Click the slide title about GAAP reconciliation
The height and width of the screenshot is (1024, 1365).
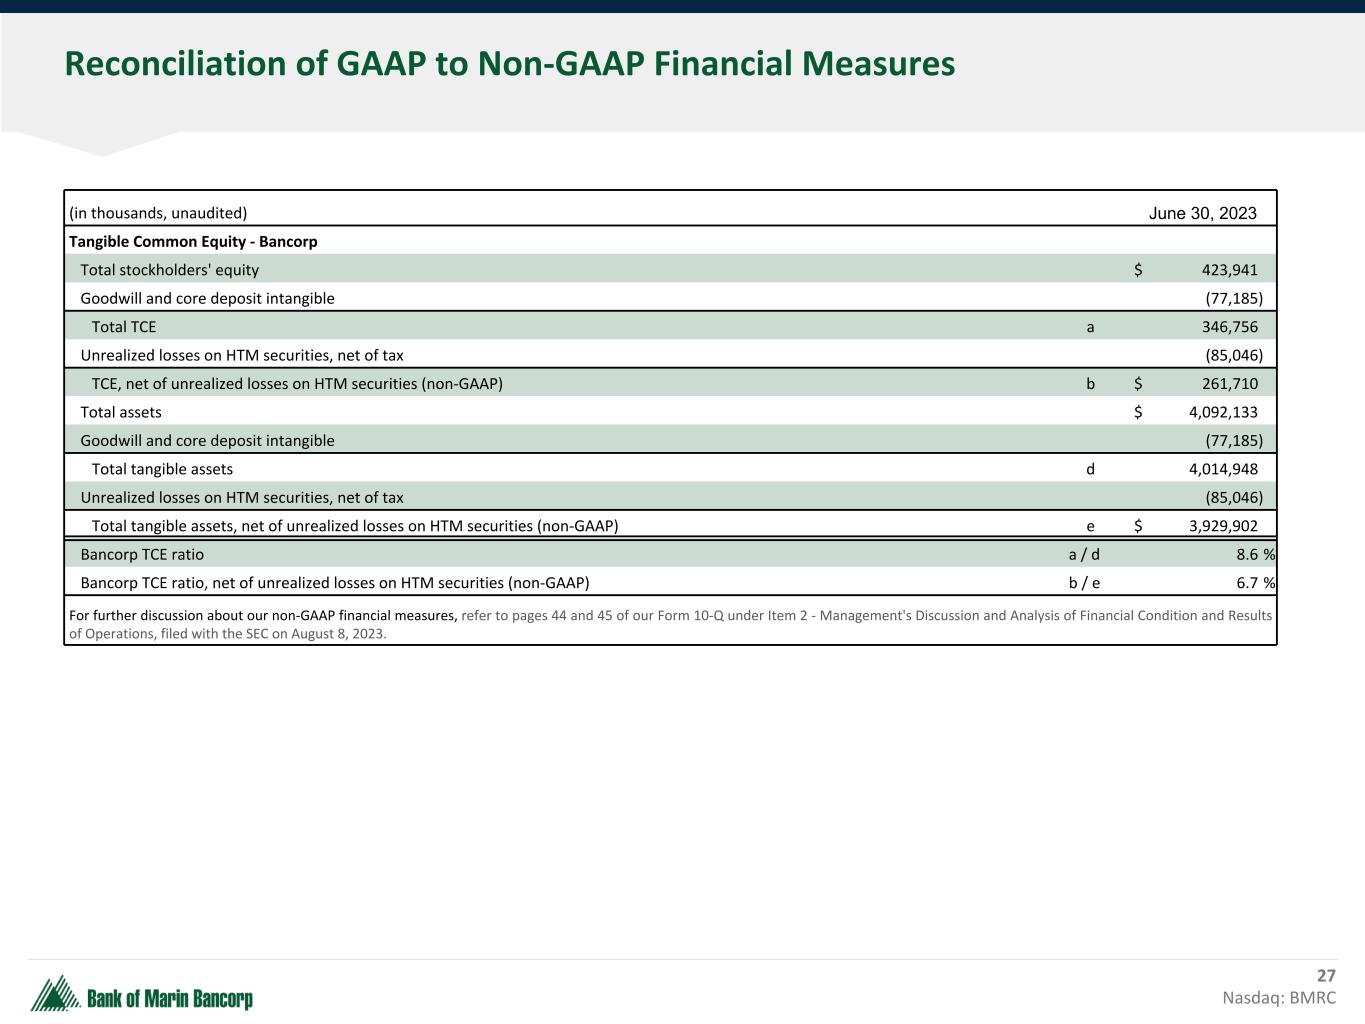point(509,64)
